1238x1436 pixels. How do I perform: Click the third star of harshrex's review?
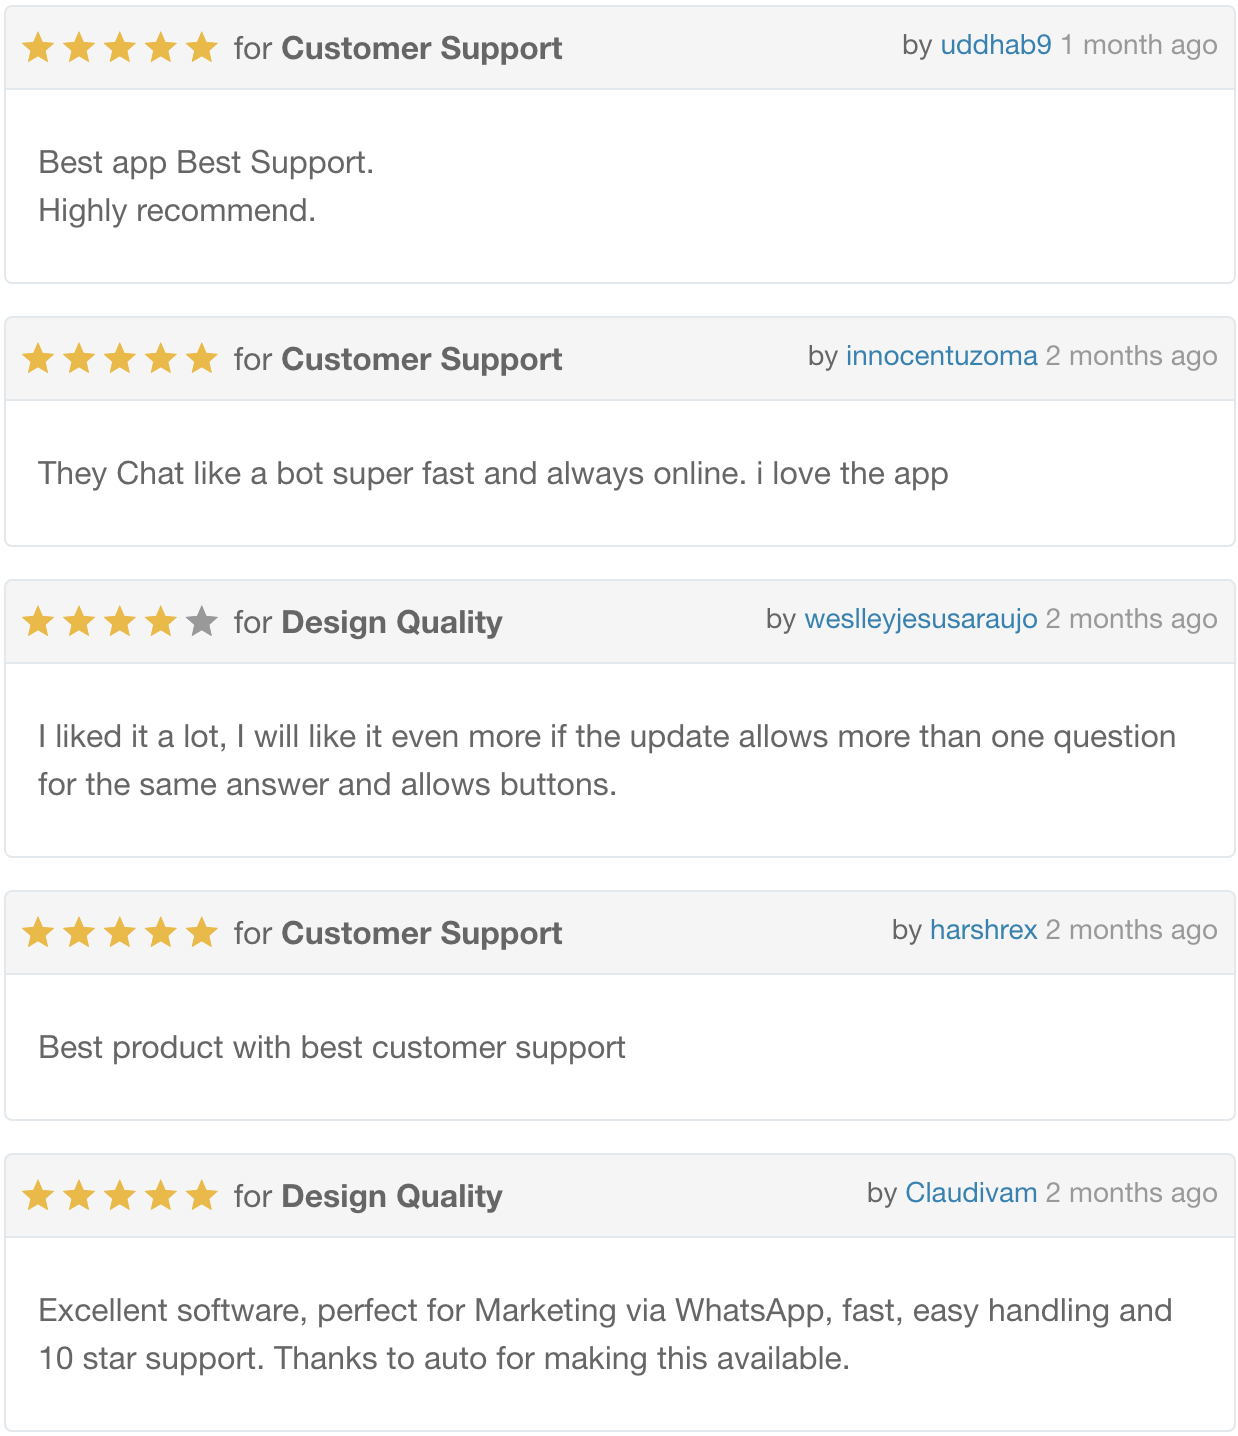(x=119, y=933)
